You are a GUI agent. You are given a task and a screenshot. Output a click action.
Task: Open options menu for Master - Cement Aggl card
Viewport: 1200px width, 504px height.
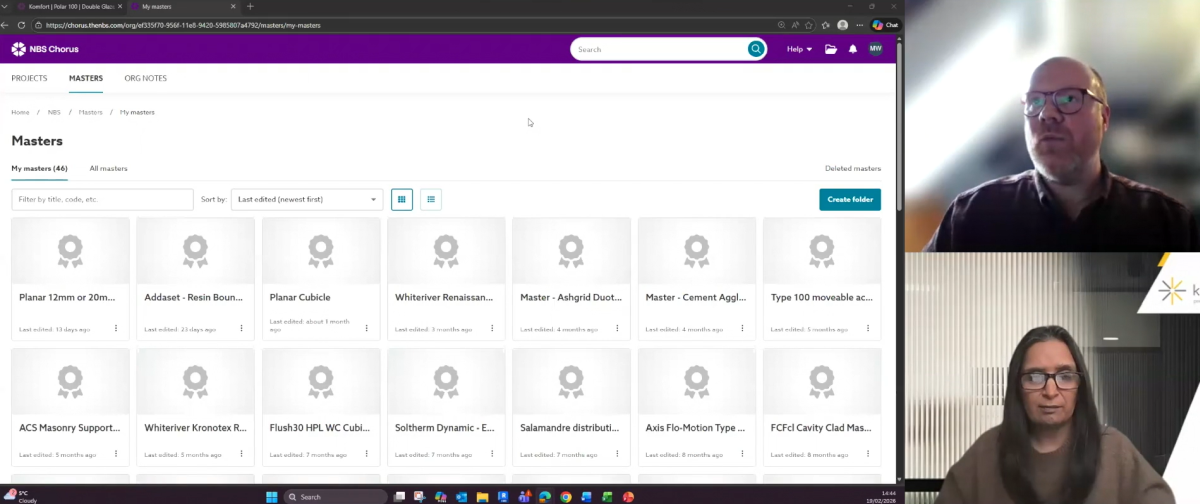(742, 328)
